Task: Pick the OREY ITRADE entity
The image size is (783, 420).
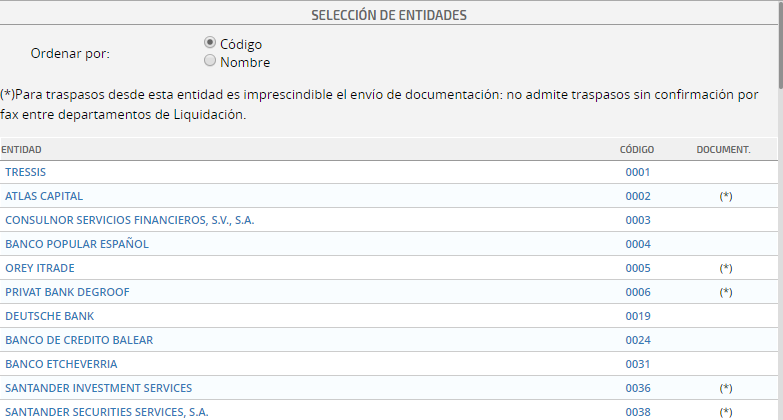Action: click(x=40, y=268)
